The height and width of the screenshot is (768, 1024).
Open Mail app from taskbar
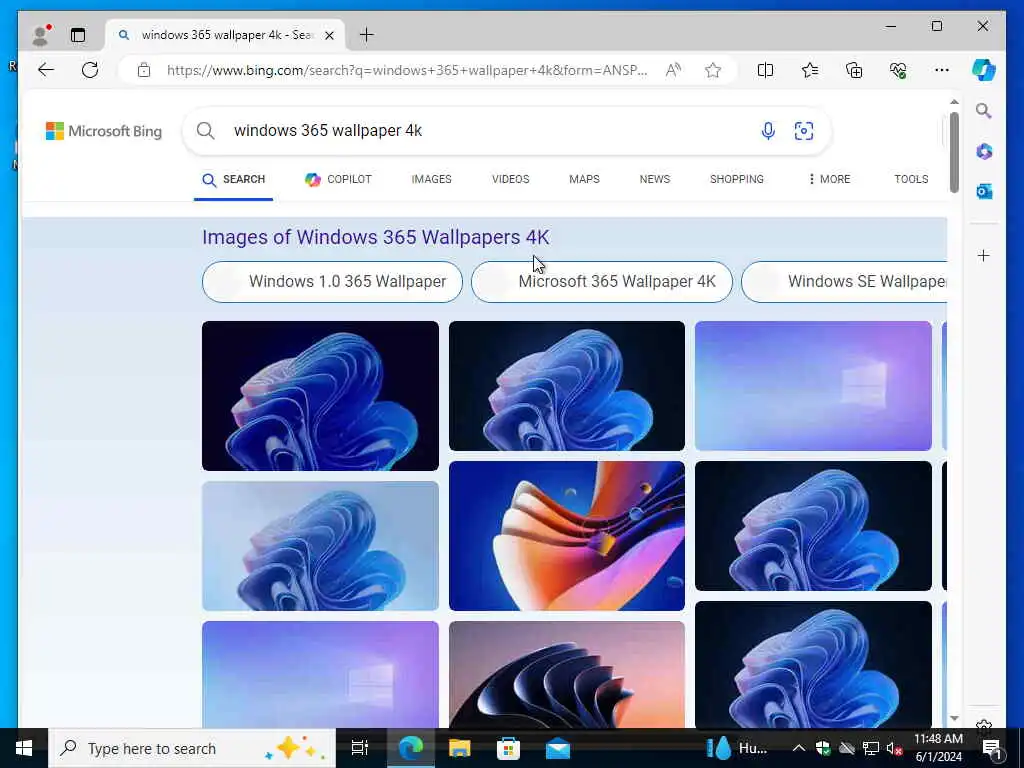(558, 748)
